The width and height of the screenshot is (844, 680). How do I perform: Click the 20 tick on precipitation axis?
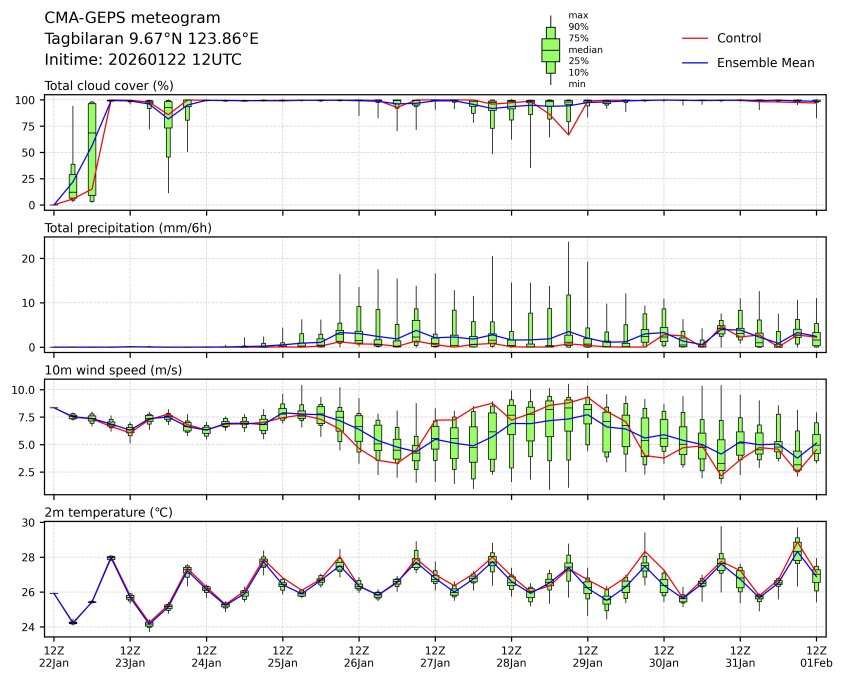click(30, 258)
